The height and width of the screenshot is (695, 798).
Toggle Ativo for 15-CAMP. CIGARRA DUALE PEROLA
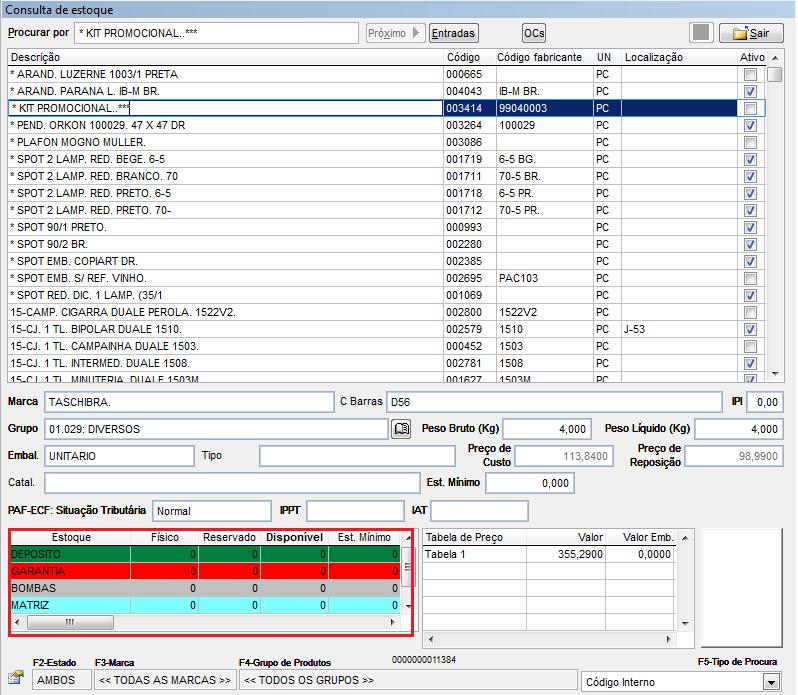[x=750, y=312]
